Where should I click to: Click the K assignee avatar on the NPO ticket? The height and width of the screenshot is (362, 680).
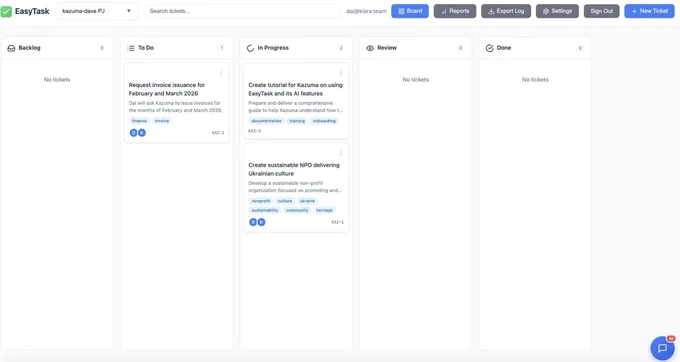(x=262, y=222)
